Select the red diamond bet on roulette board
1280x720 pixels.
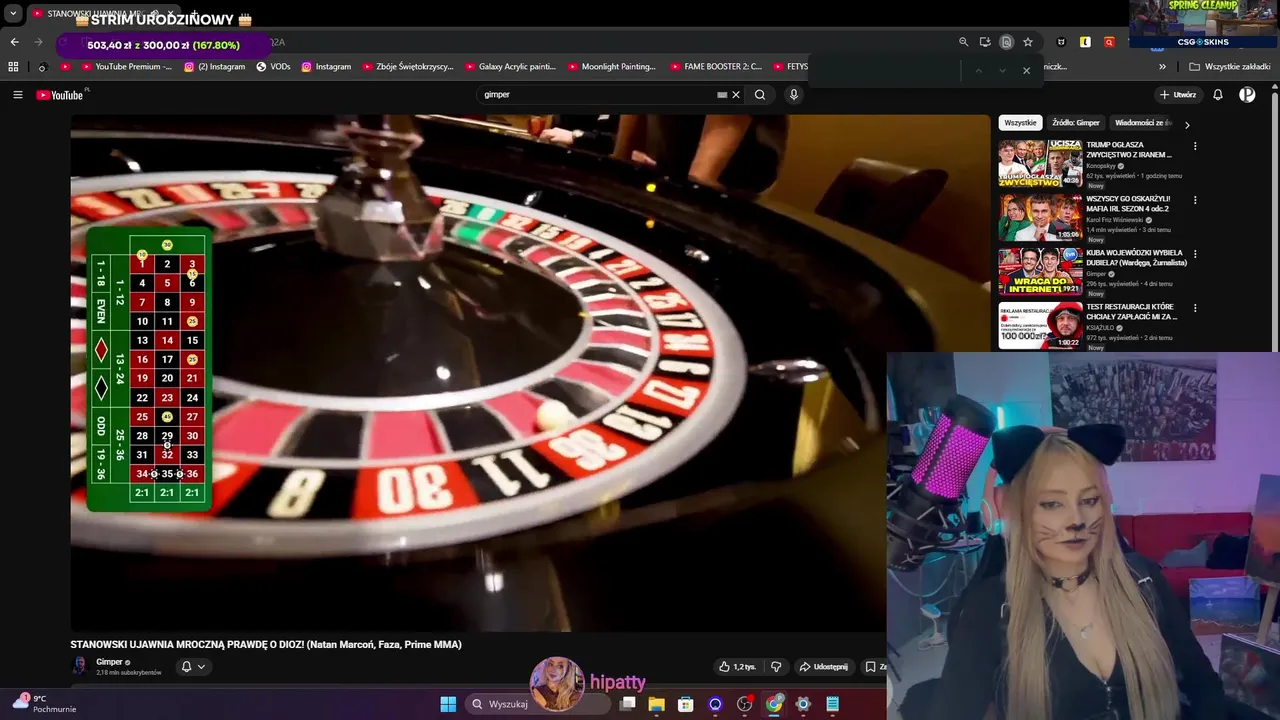coord(100,350)
